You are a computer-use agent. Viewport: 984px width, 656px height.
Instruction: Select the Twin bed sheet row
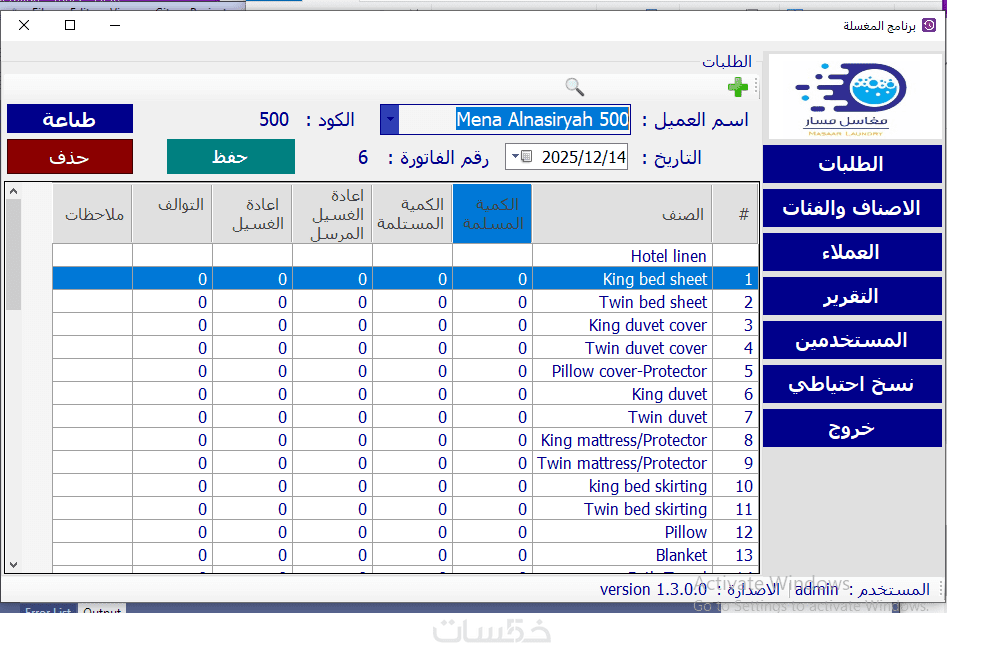tap(405, 302)
